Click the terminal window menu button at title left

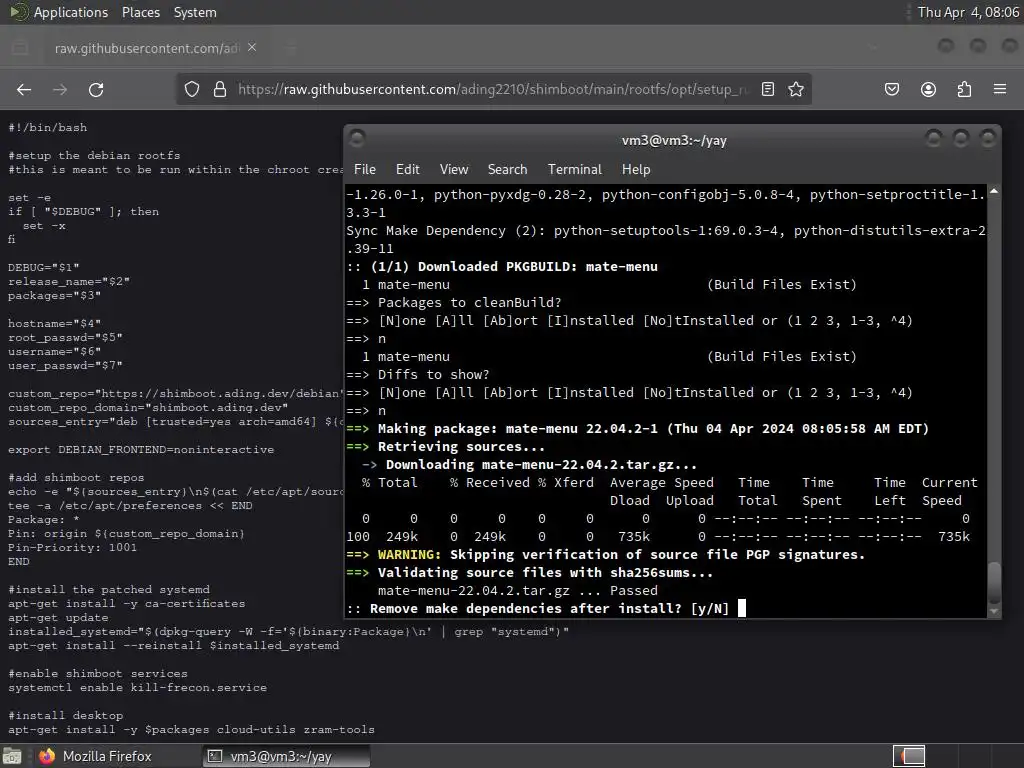pos(357,138)
